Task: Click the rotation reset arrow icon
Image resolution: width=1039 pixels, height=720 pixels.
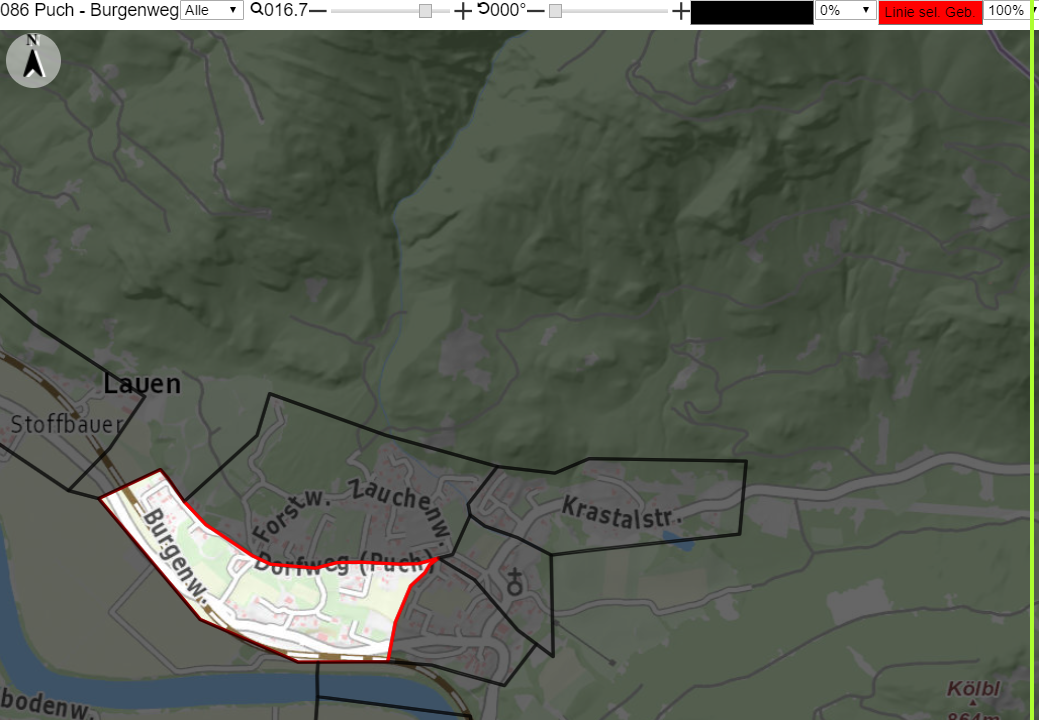Action: [483, 9]
